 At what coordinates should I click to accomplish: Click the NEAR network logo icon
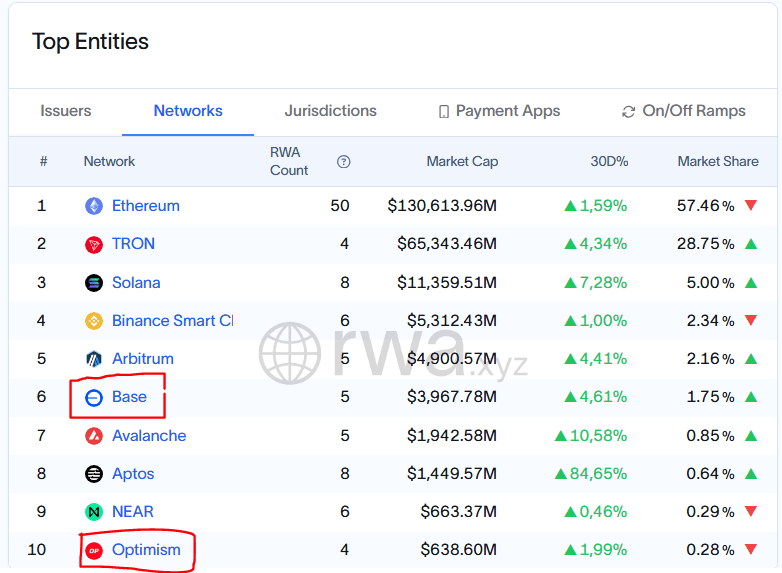tap(94, 512)
